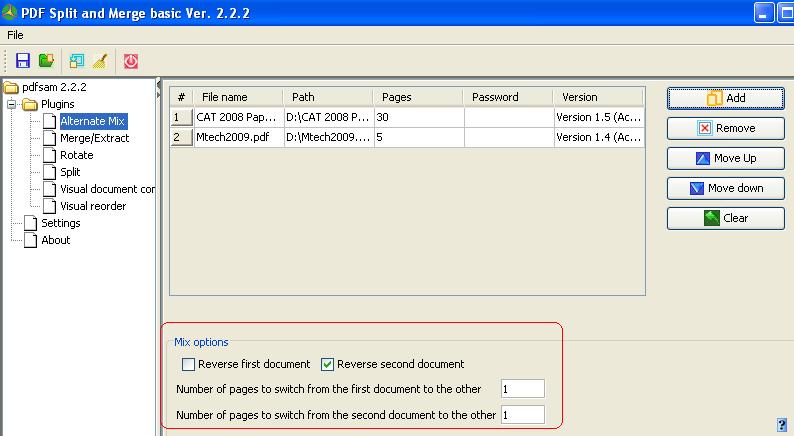Click the red Exit power icon
The width and height of the screenshot is (794, 436).
coord(131,61)
